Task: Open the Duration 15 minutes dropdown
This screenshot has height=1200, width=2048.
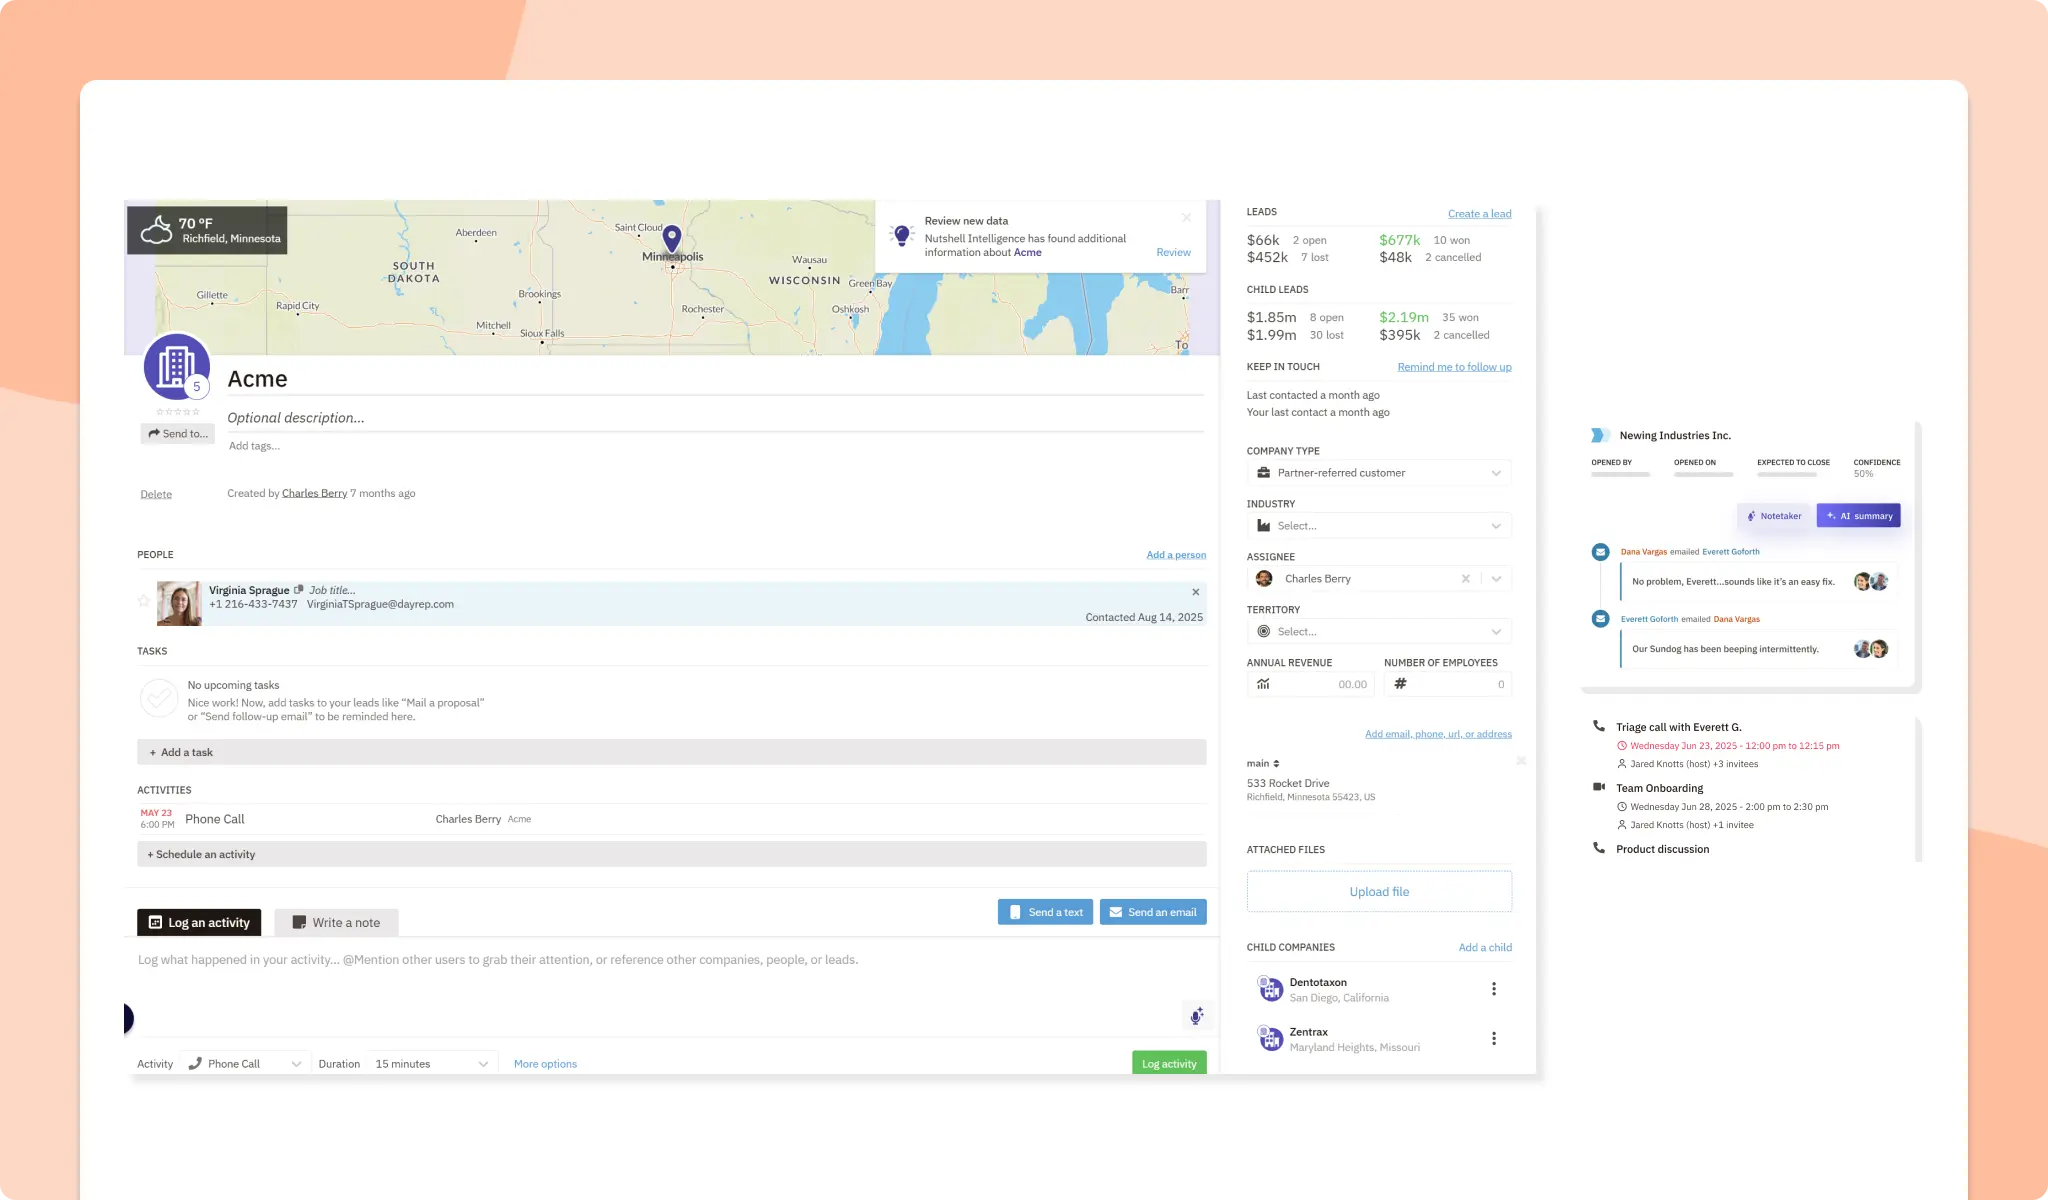Action: coord(431,1064)
